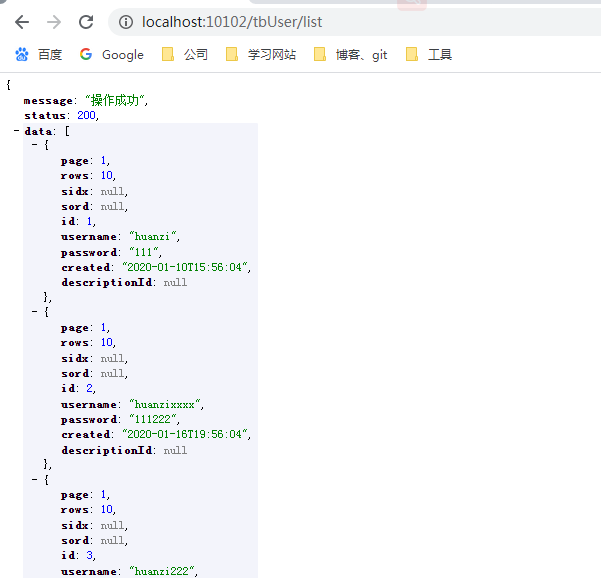Image resolution: width=601 pixels, height=578 pixels.
Task: Collapse the data array
Action: 17,131
